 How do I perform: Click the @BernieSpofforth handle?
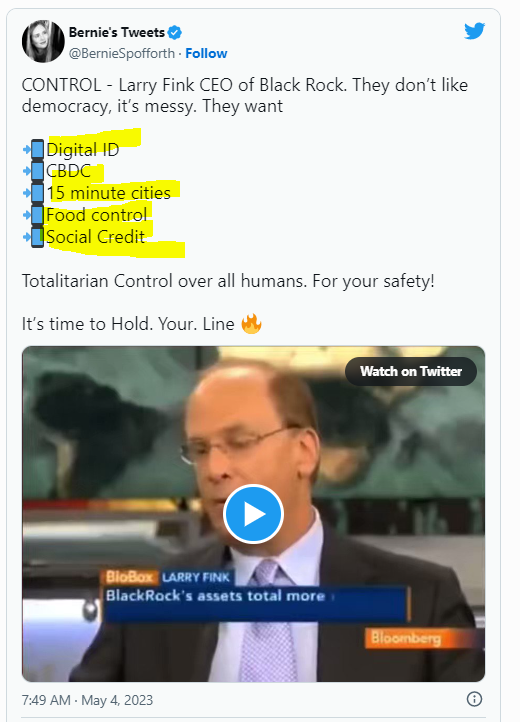click(122, 53)
